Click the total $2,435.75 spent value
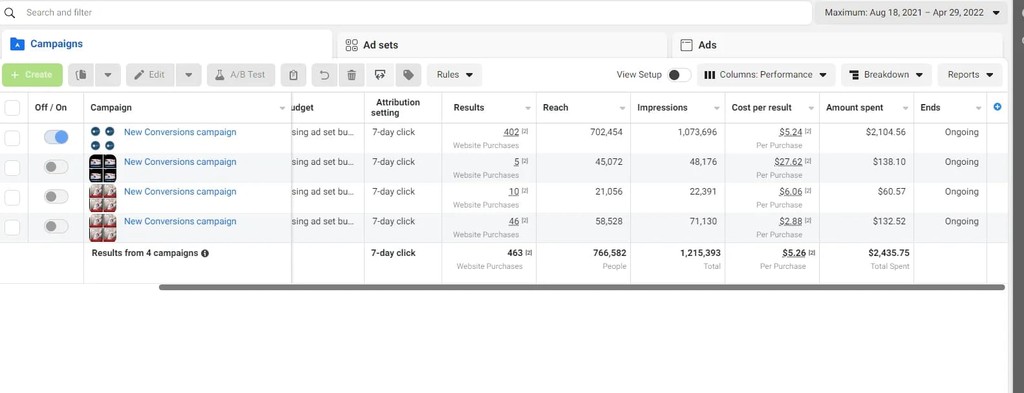This screenshot has height=393, width=1024. click(x=888, y=253)
